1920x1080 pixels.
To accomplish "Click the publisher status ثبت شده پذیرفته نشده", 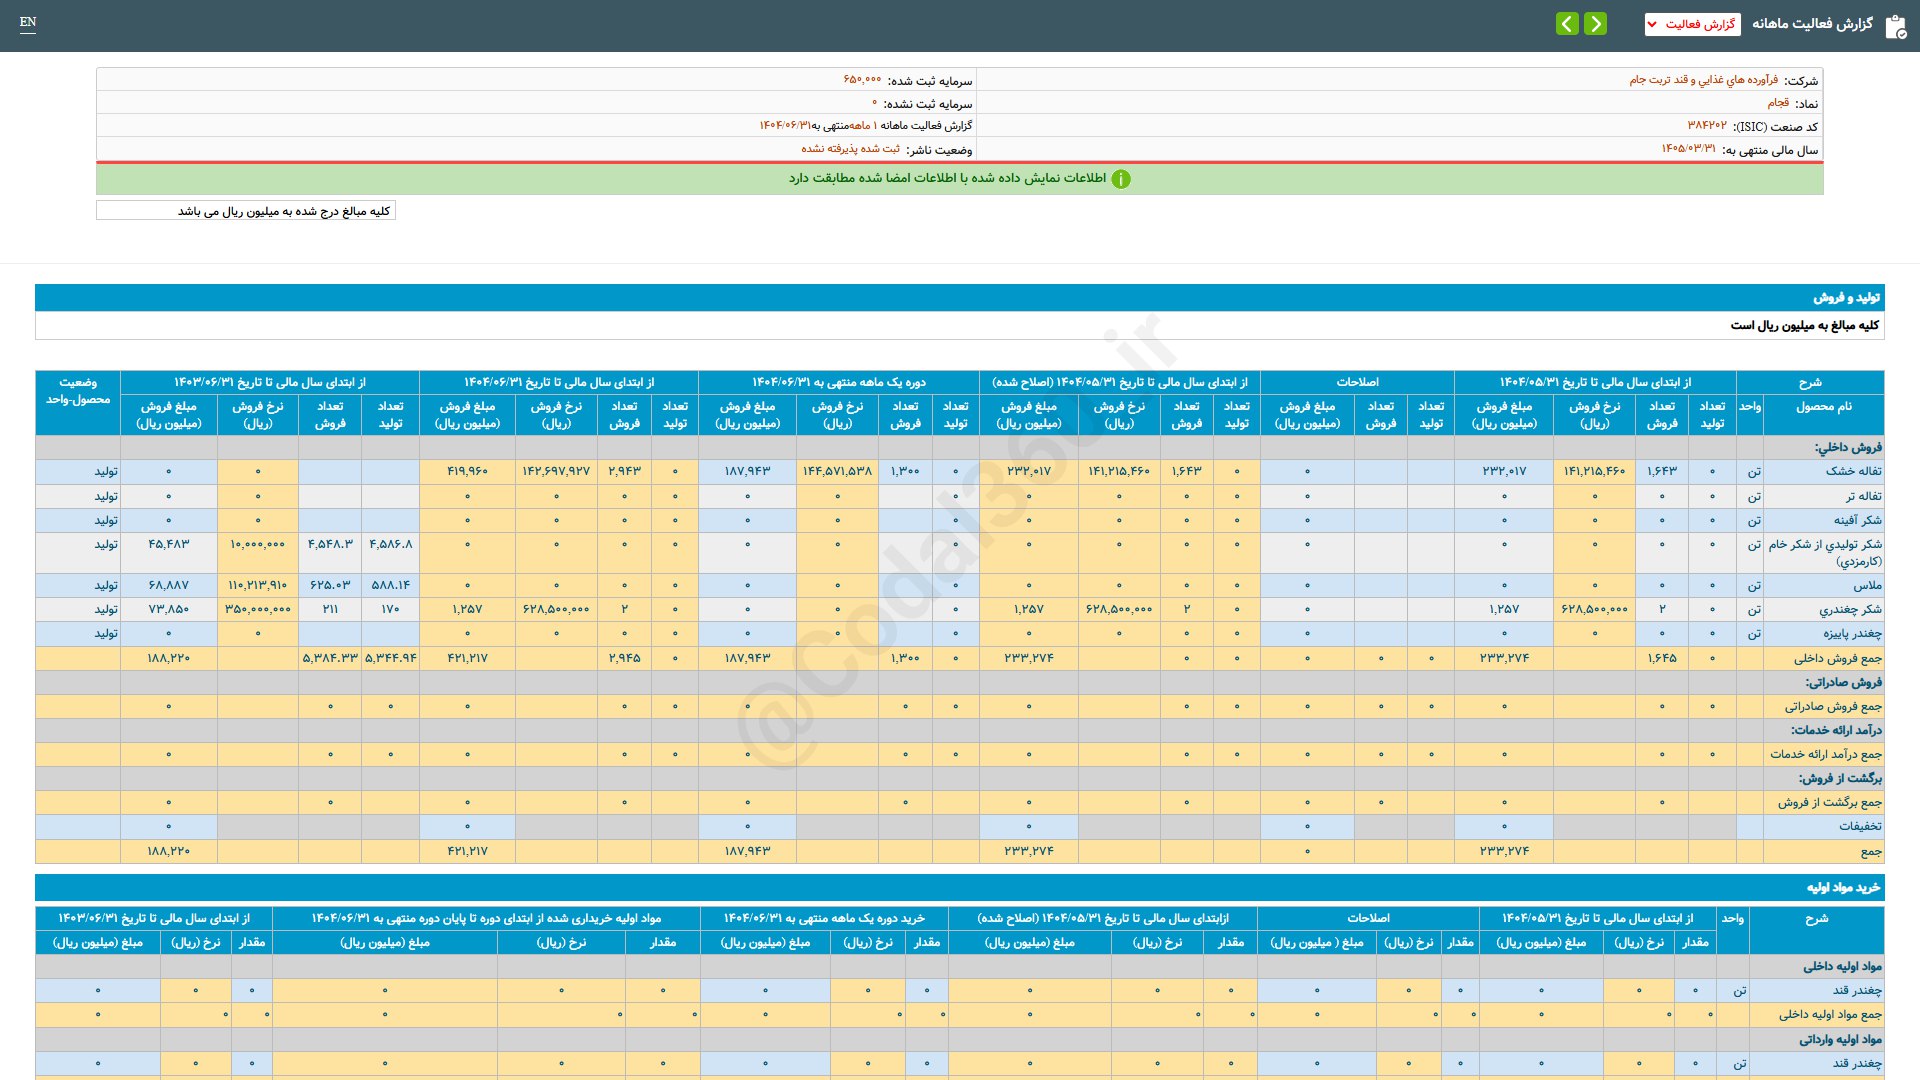I will [850, 149].
